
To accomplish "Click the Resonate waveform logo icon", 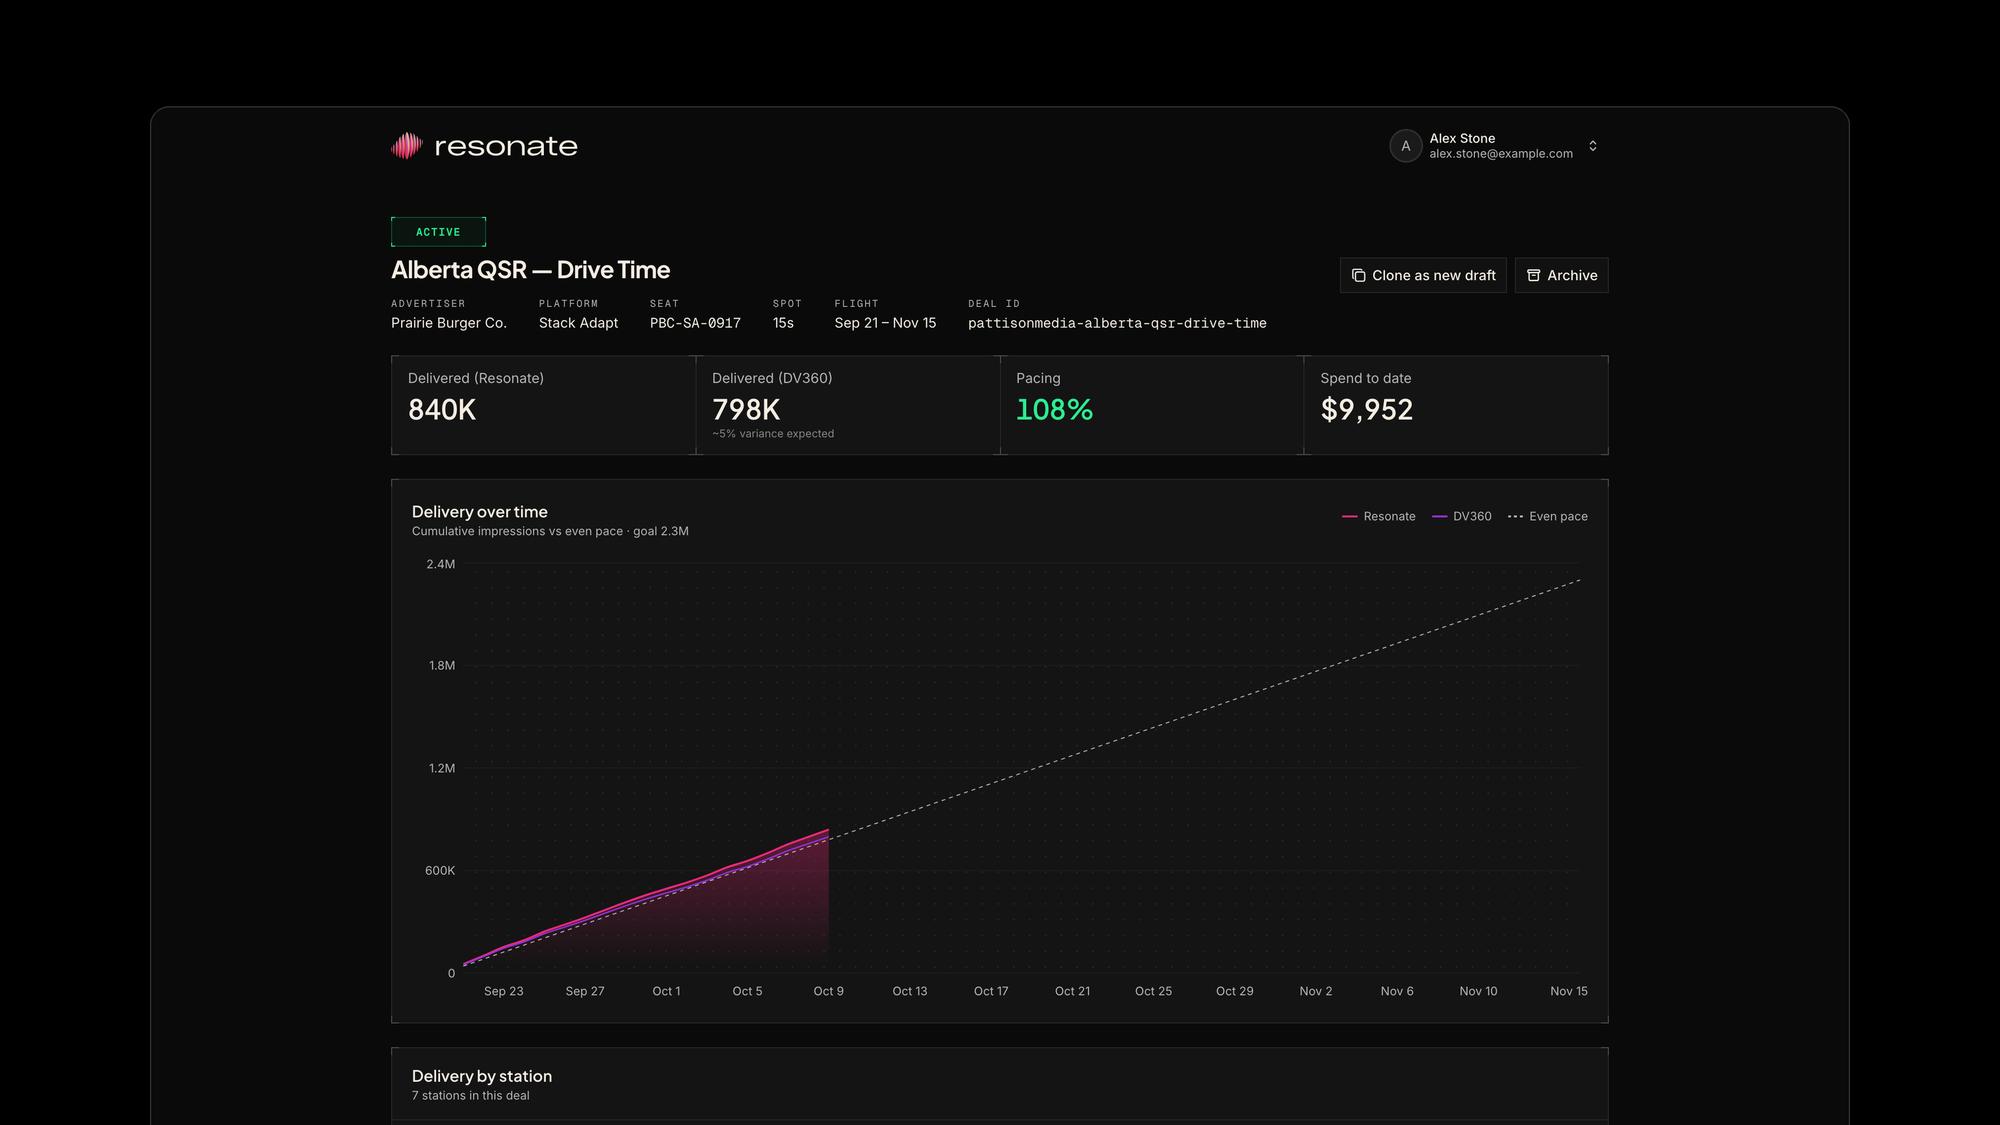I will pos(407,146).
